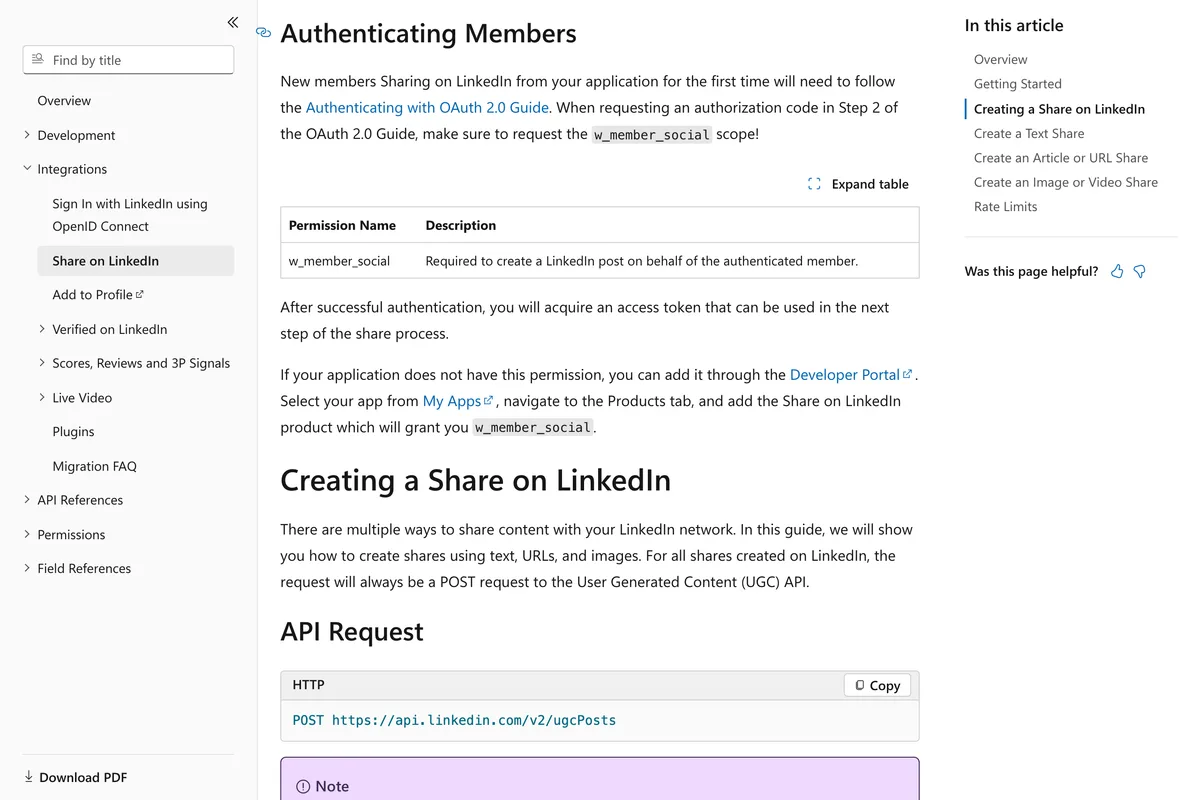Expand the Permissions tree node
1200x800 pixels.
point(27,534)
